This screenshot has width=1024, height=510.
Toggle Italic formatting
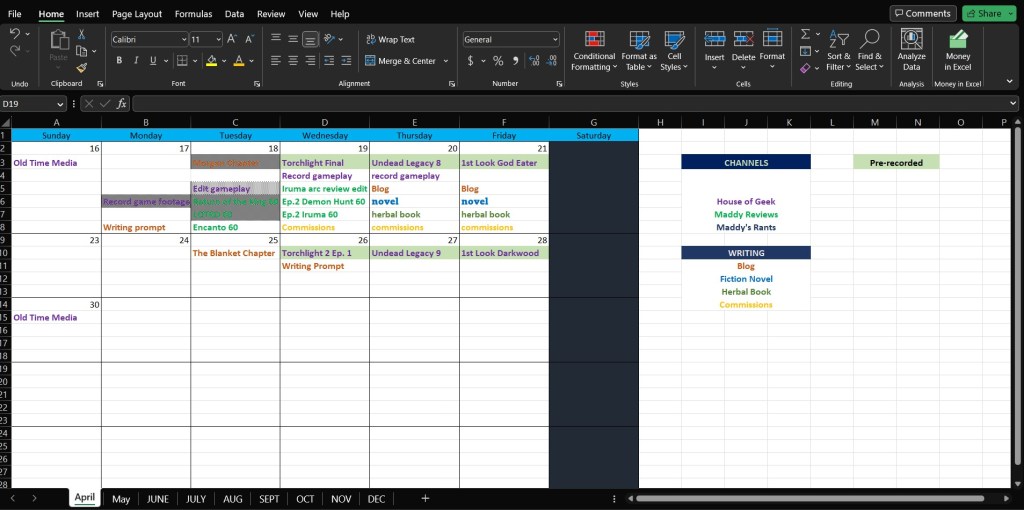136,61
